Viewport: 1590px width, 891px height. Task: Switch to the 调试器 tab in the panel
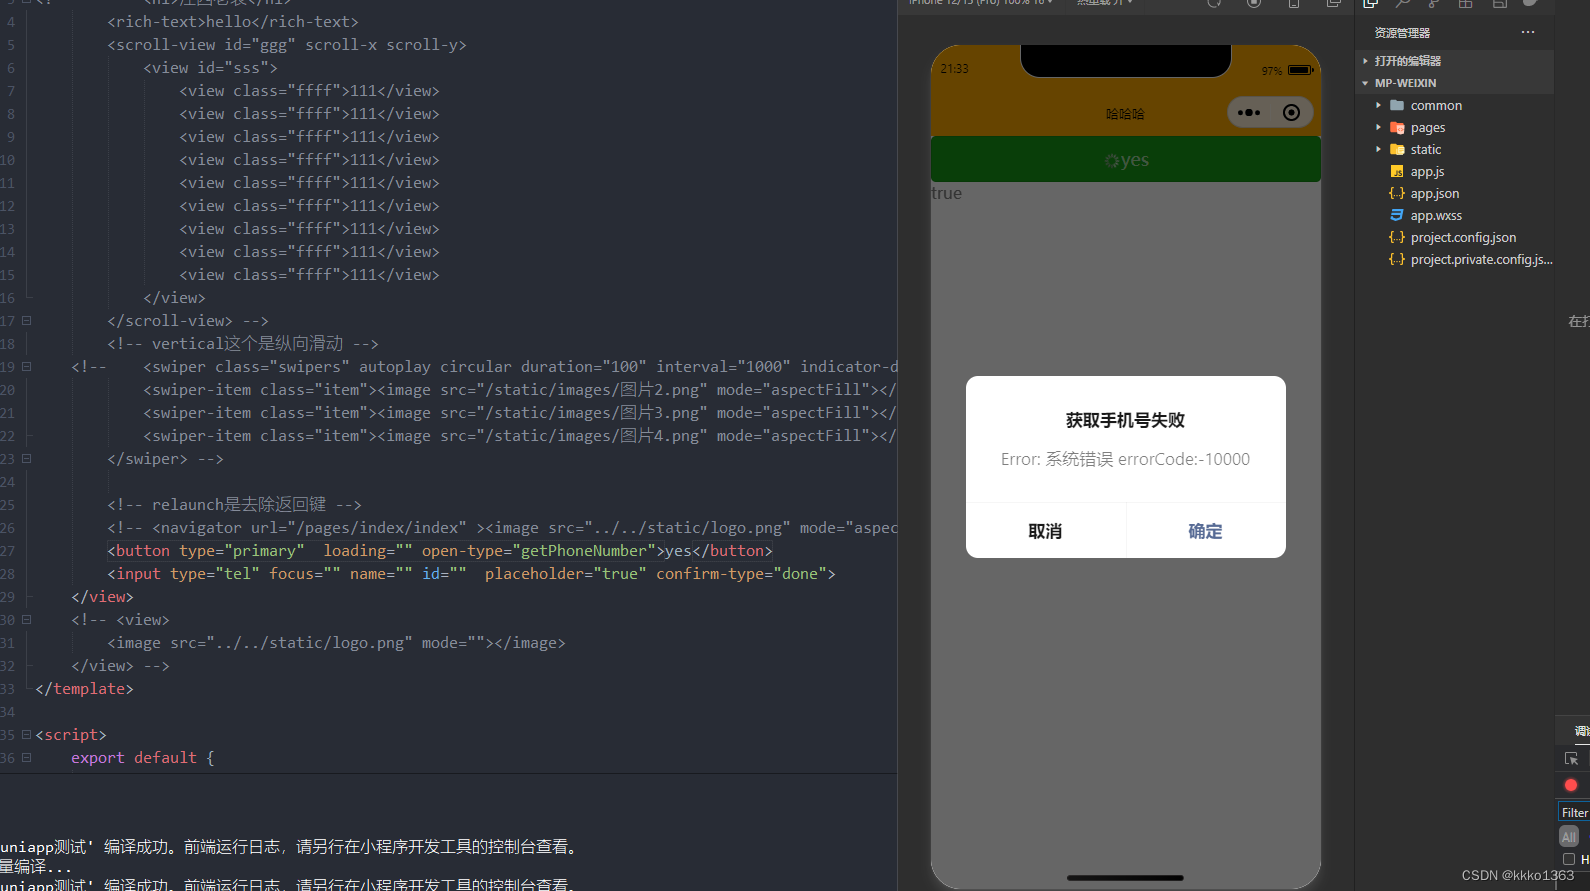[x=1582, y=731]
